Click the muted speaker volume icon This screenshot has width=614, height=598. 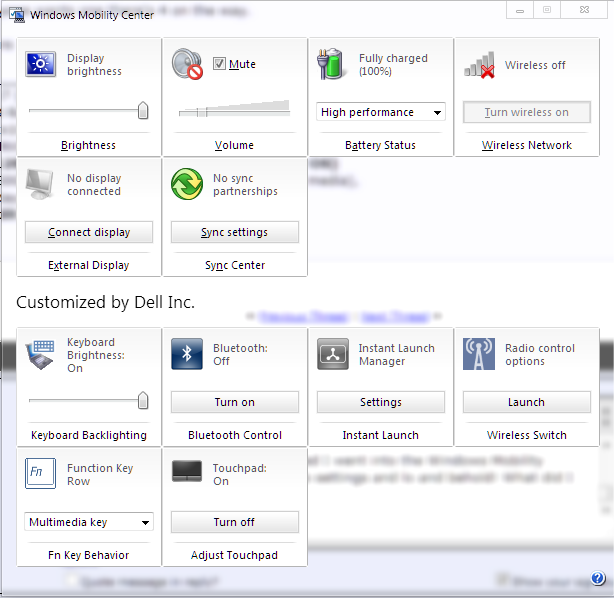tap(187, 64)
